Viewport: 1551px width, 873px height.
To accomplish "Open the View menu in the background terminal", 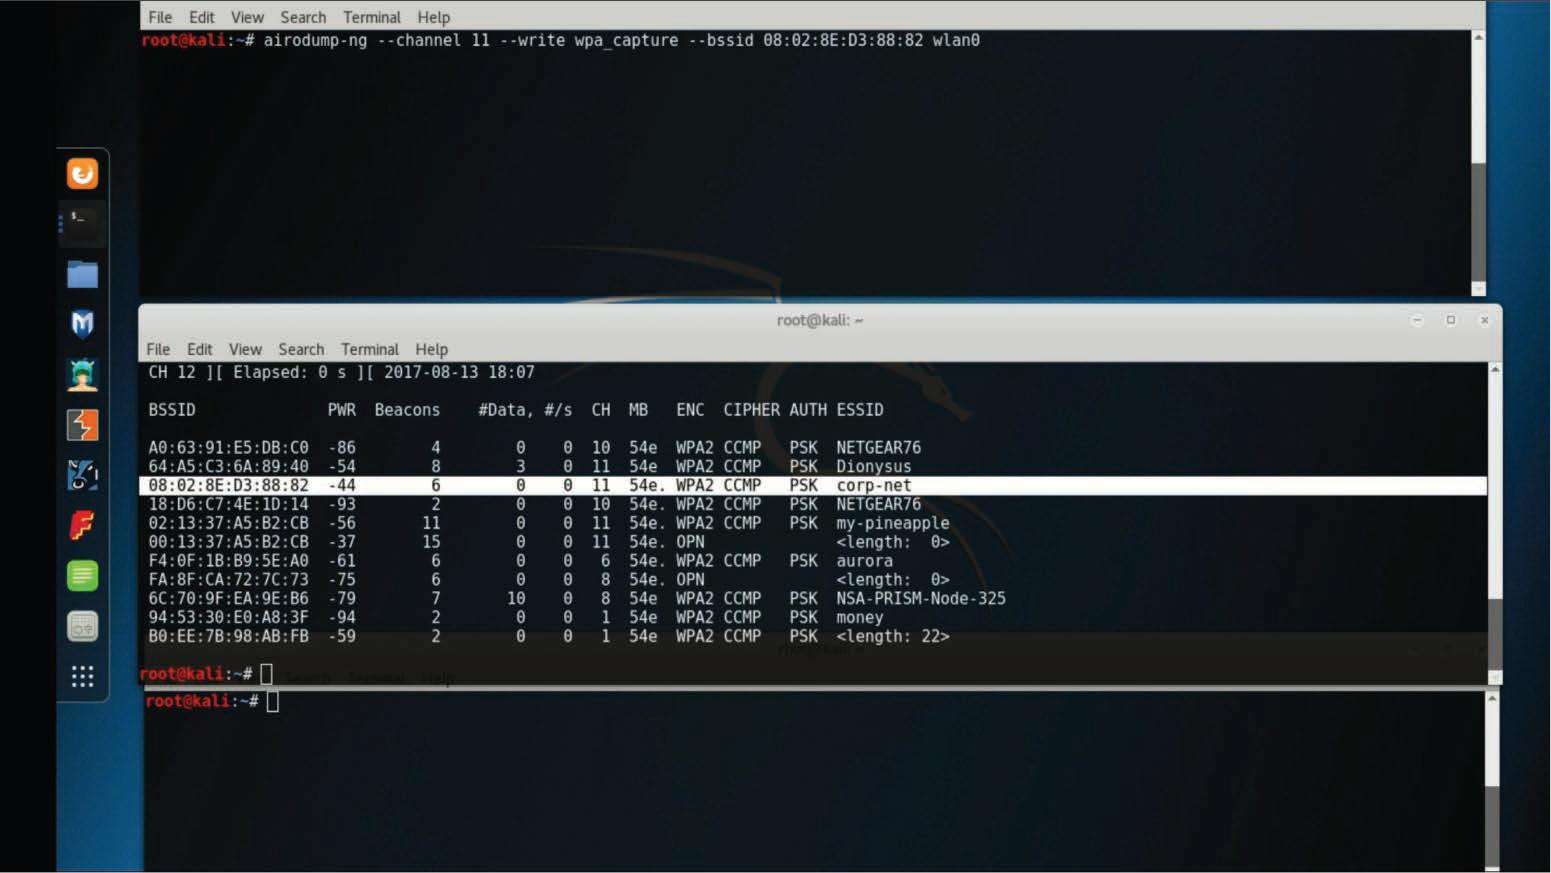I will click(247, 17).
